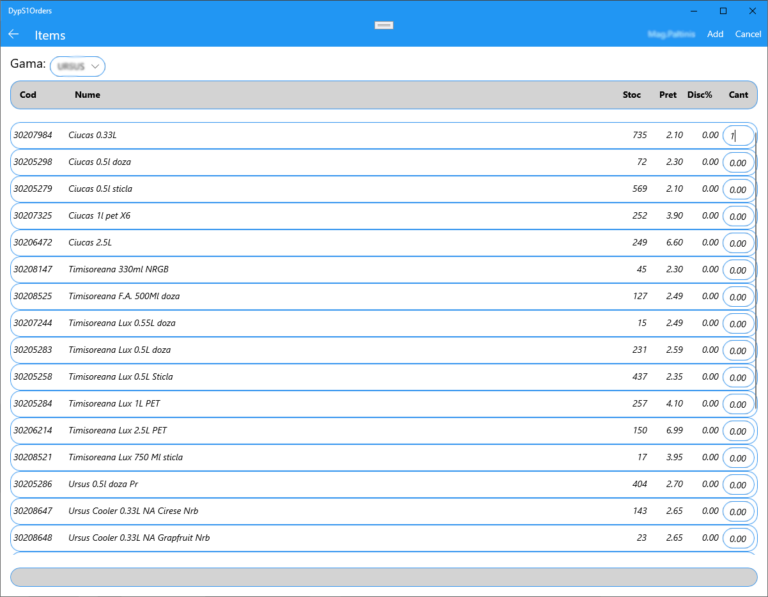Focus quantity field for Timisoreana Lux 0.5L doza
This screenshot has height=597, width=768.
tap(738, 351)
